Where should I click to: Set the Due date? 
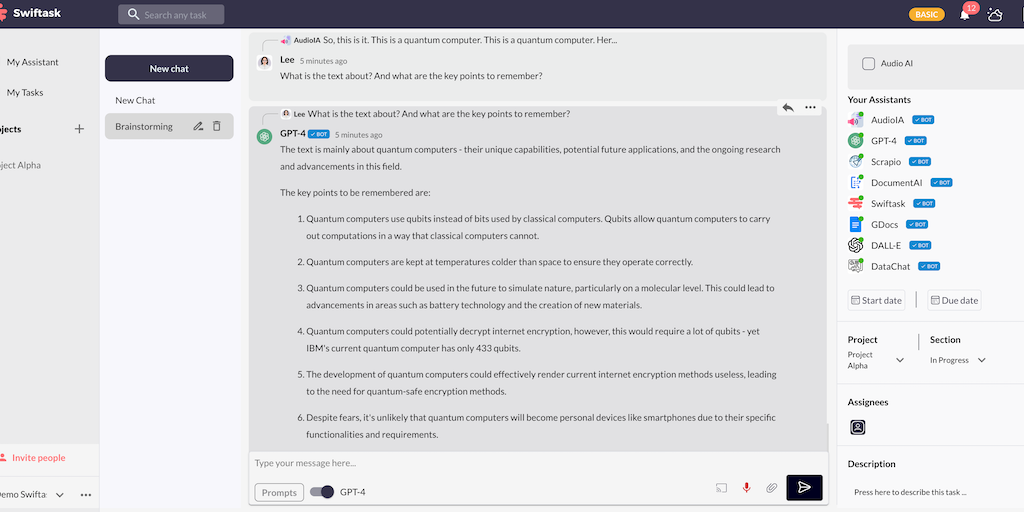[x=954, y=300]
